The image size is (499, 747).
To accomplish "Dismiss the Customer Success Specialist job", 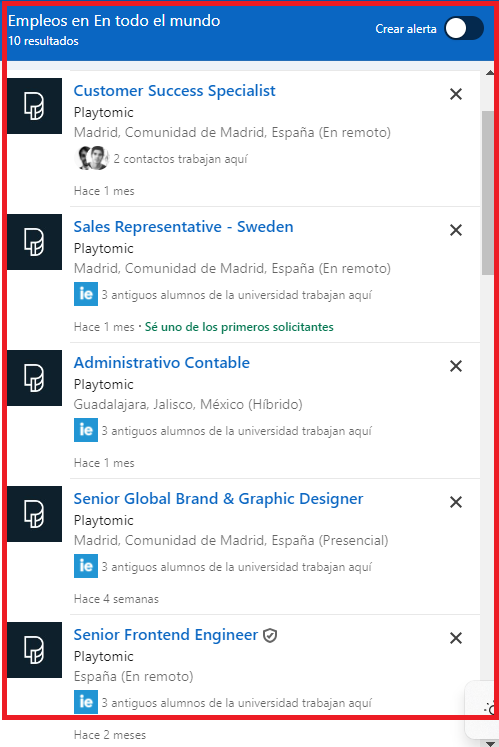I will point(456,94).
